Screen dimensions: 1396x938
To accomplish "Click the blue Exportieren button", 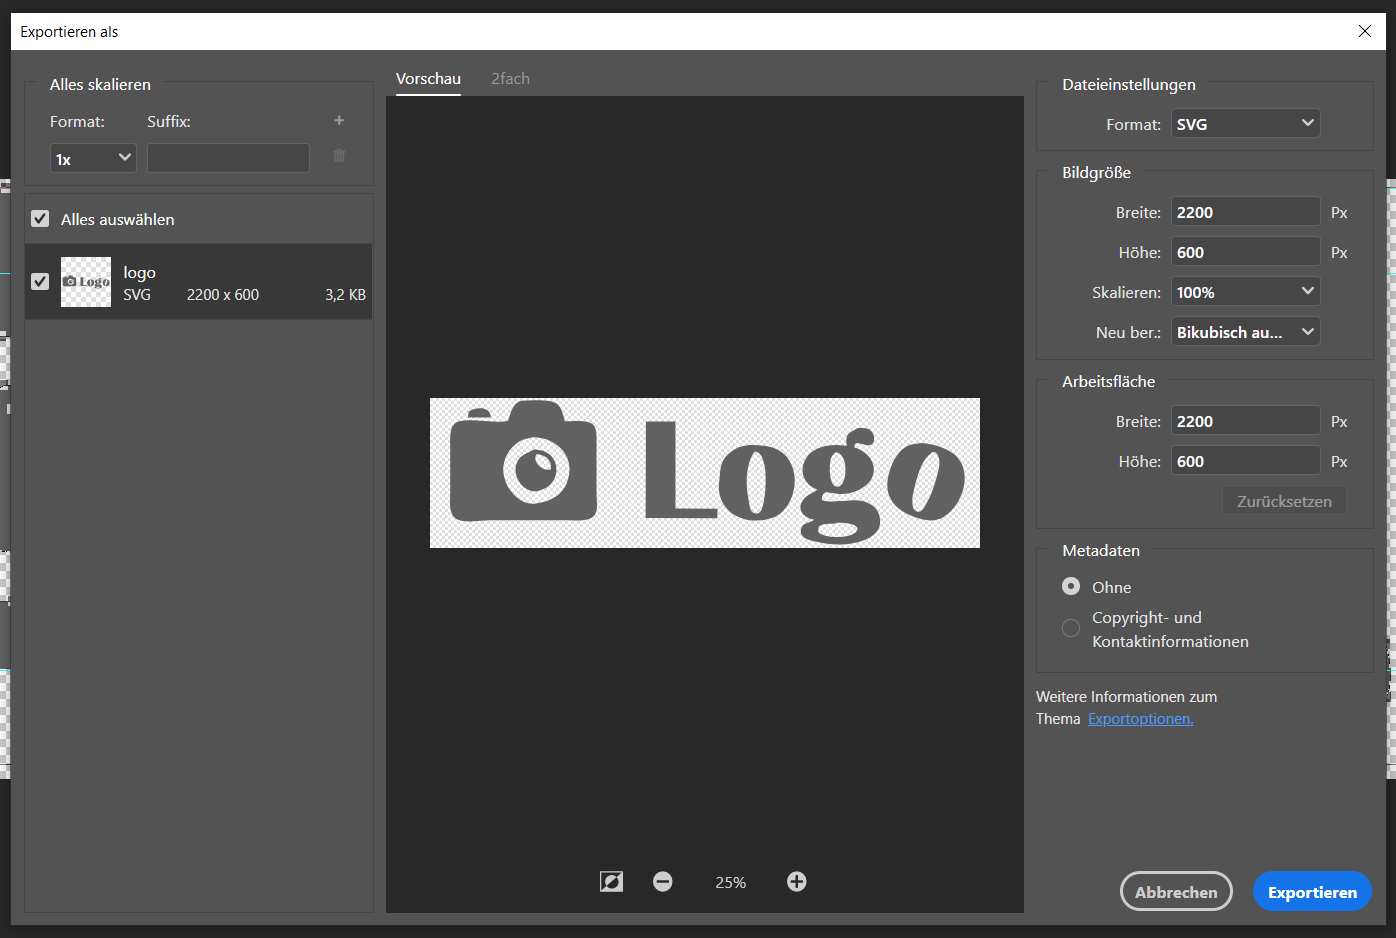I will pyautogui.click(x=1312, y=891).
